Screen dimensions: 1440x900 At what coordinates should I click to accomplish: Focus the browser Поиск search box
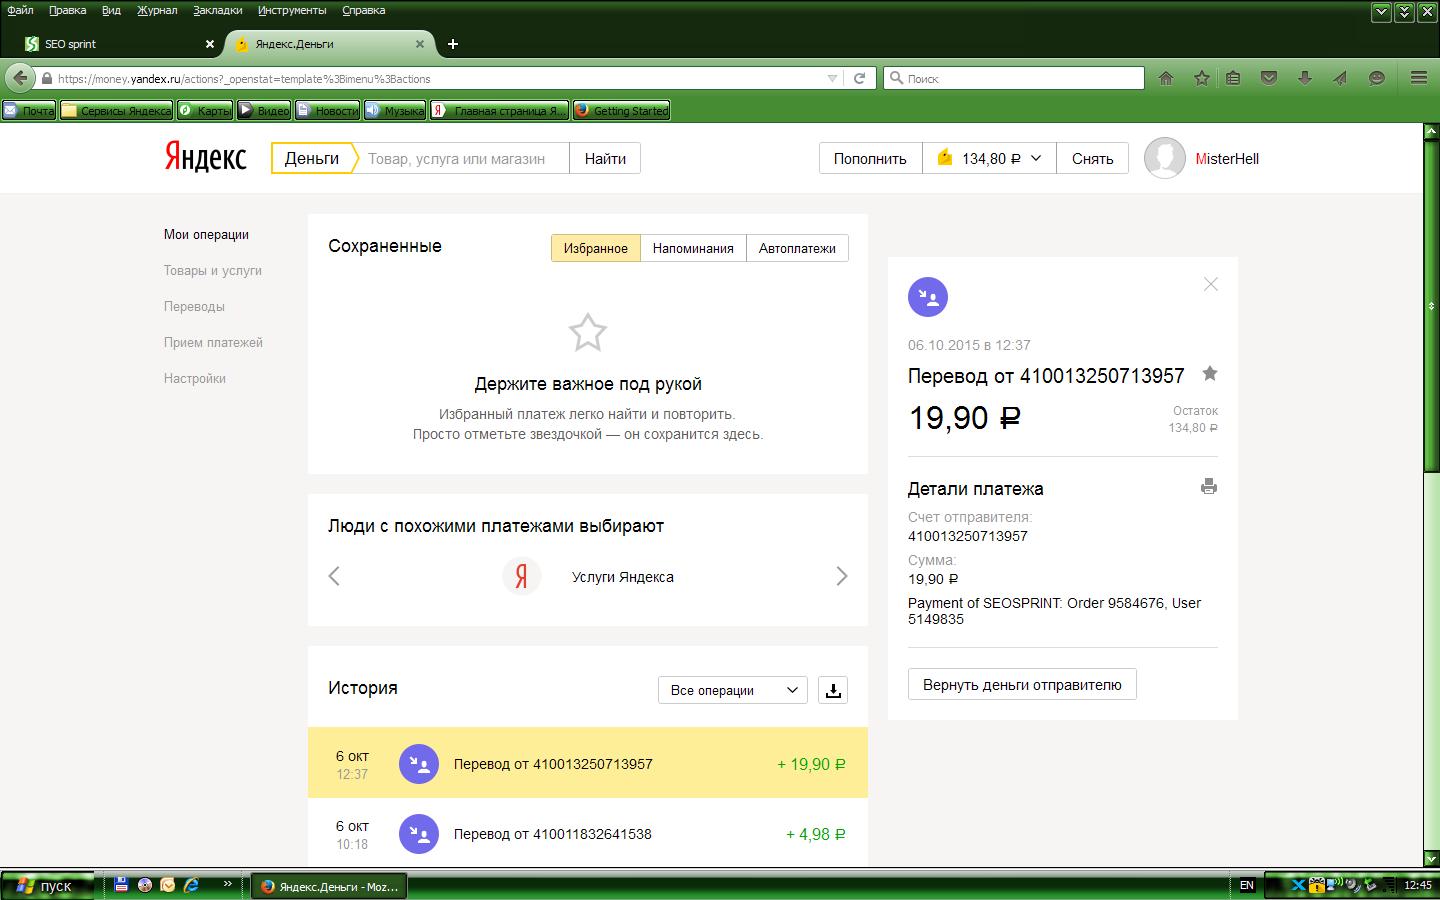click(1014, 78)
